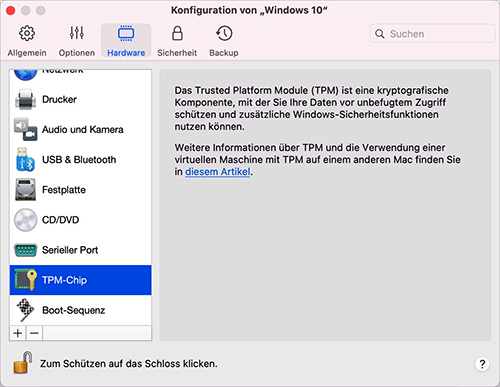Click the padlock icon to protect settings
Viewport: 500px width, 387px height.
(23, 362)
